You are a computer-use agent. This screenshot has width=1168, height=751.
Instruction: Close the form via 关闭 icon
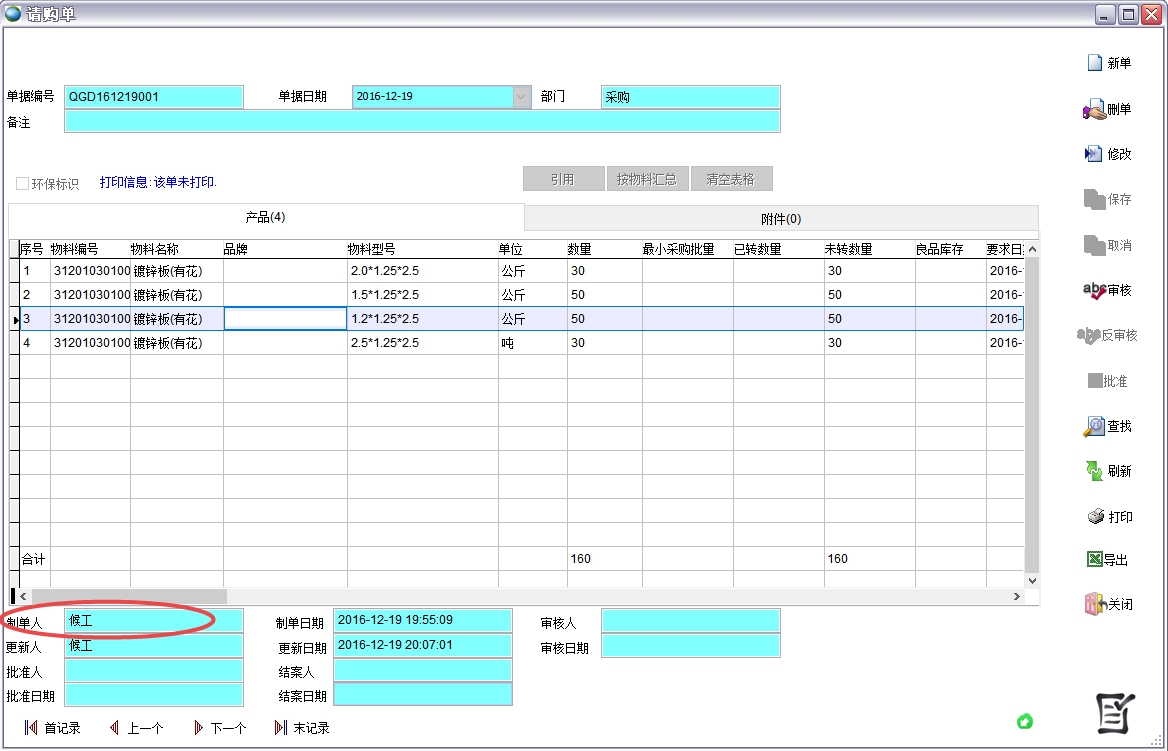coord(1094,604)
